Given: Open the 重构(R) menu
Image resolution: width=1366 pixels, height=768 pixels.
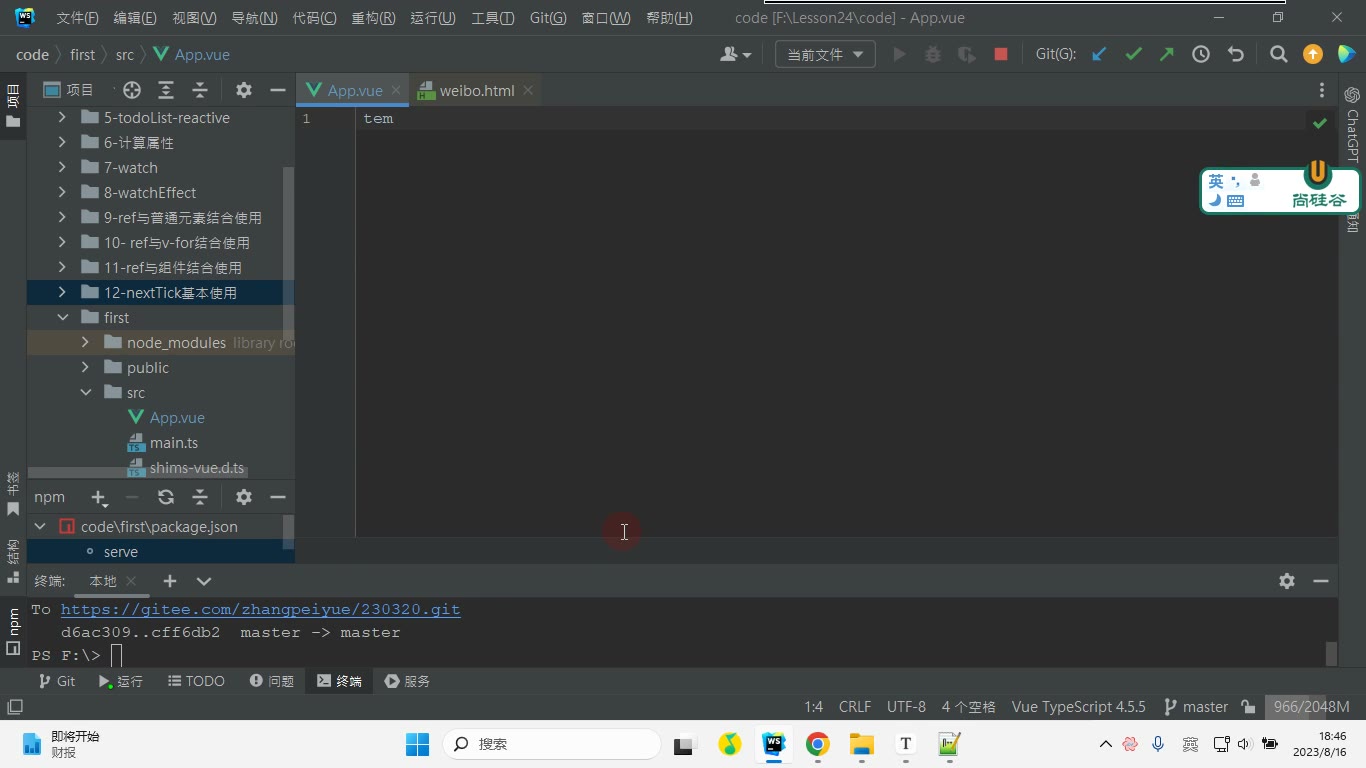Looking at the screenshot, I should tap(373, 18).
